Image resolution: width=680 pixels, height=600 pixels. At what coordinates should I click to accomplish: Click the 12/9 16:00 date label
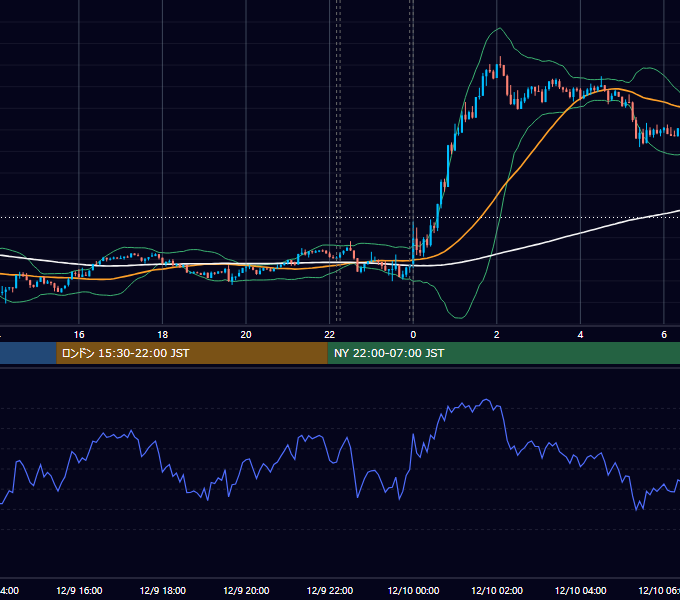point(79,590)
